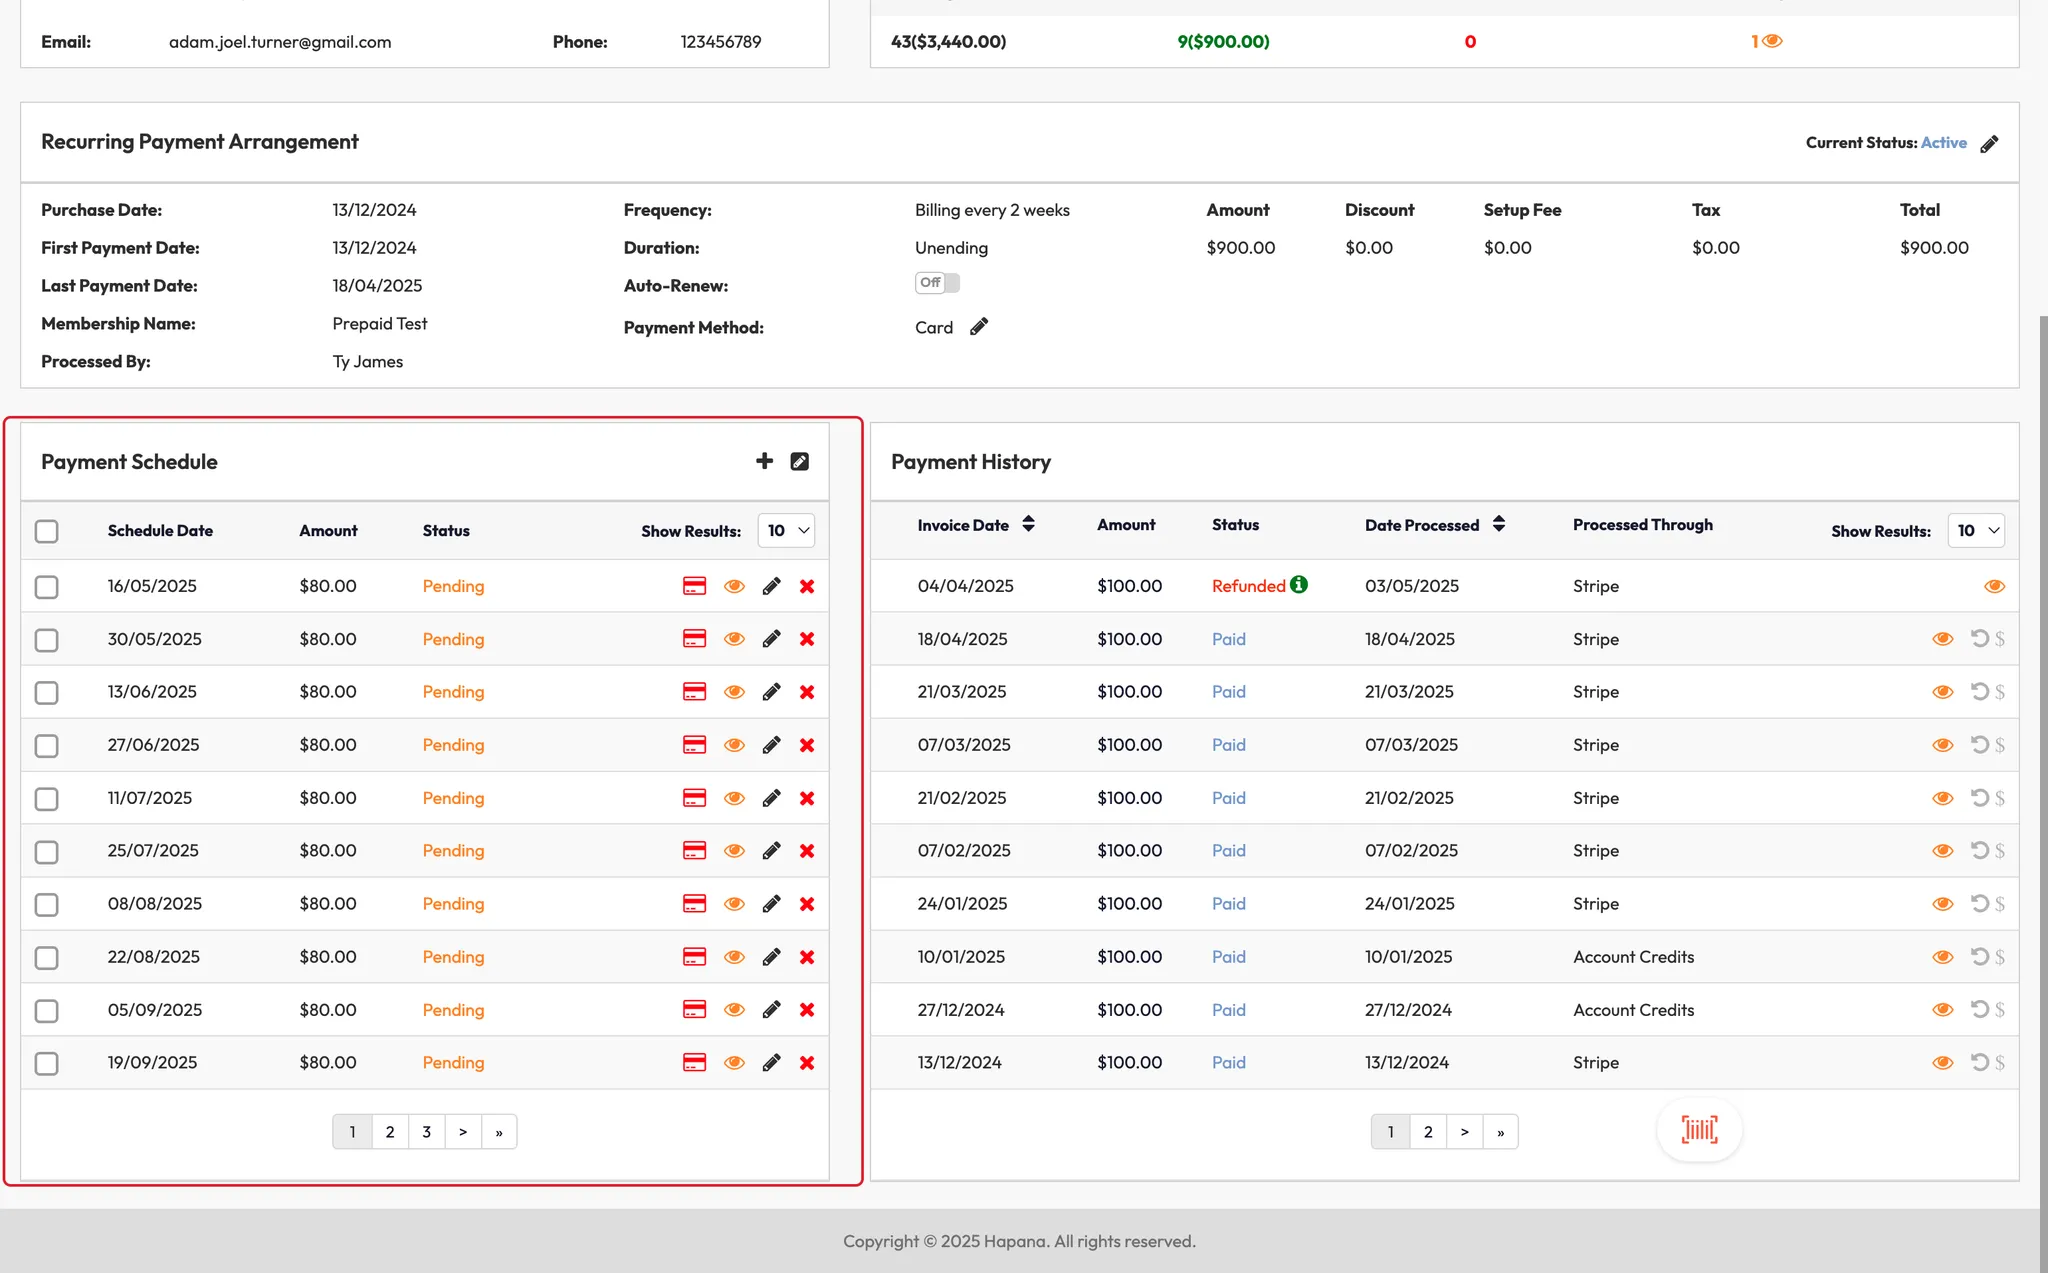2048x1273 pixels.
Task: Check the 27/06/2025 schedule row checkbox
Action: 47,746
